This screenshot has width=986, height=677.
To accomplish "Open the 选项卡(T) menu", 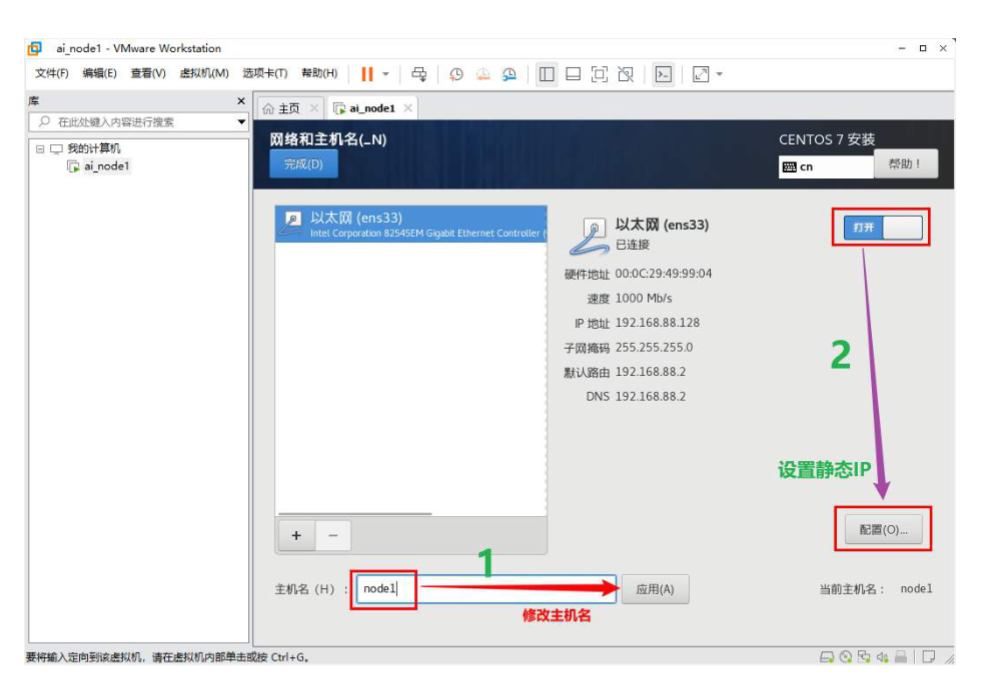I will click(x=265, y=74).
